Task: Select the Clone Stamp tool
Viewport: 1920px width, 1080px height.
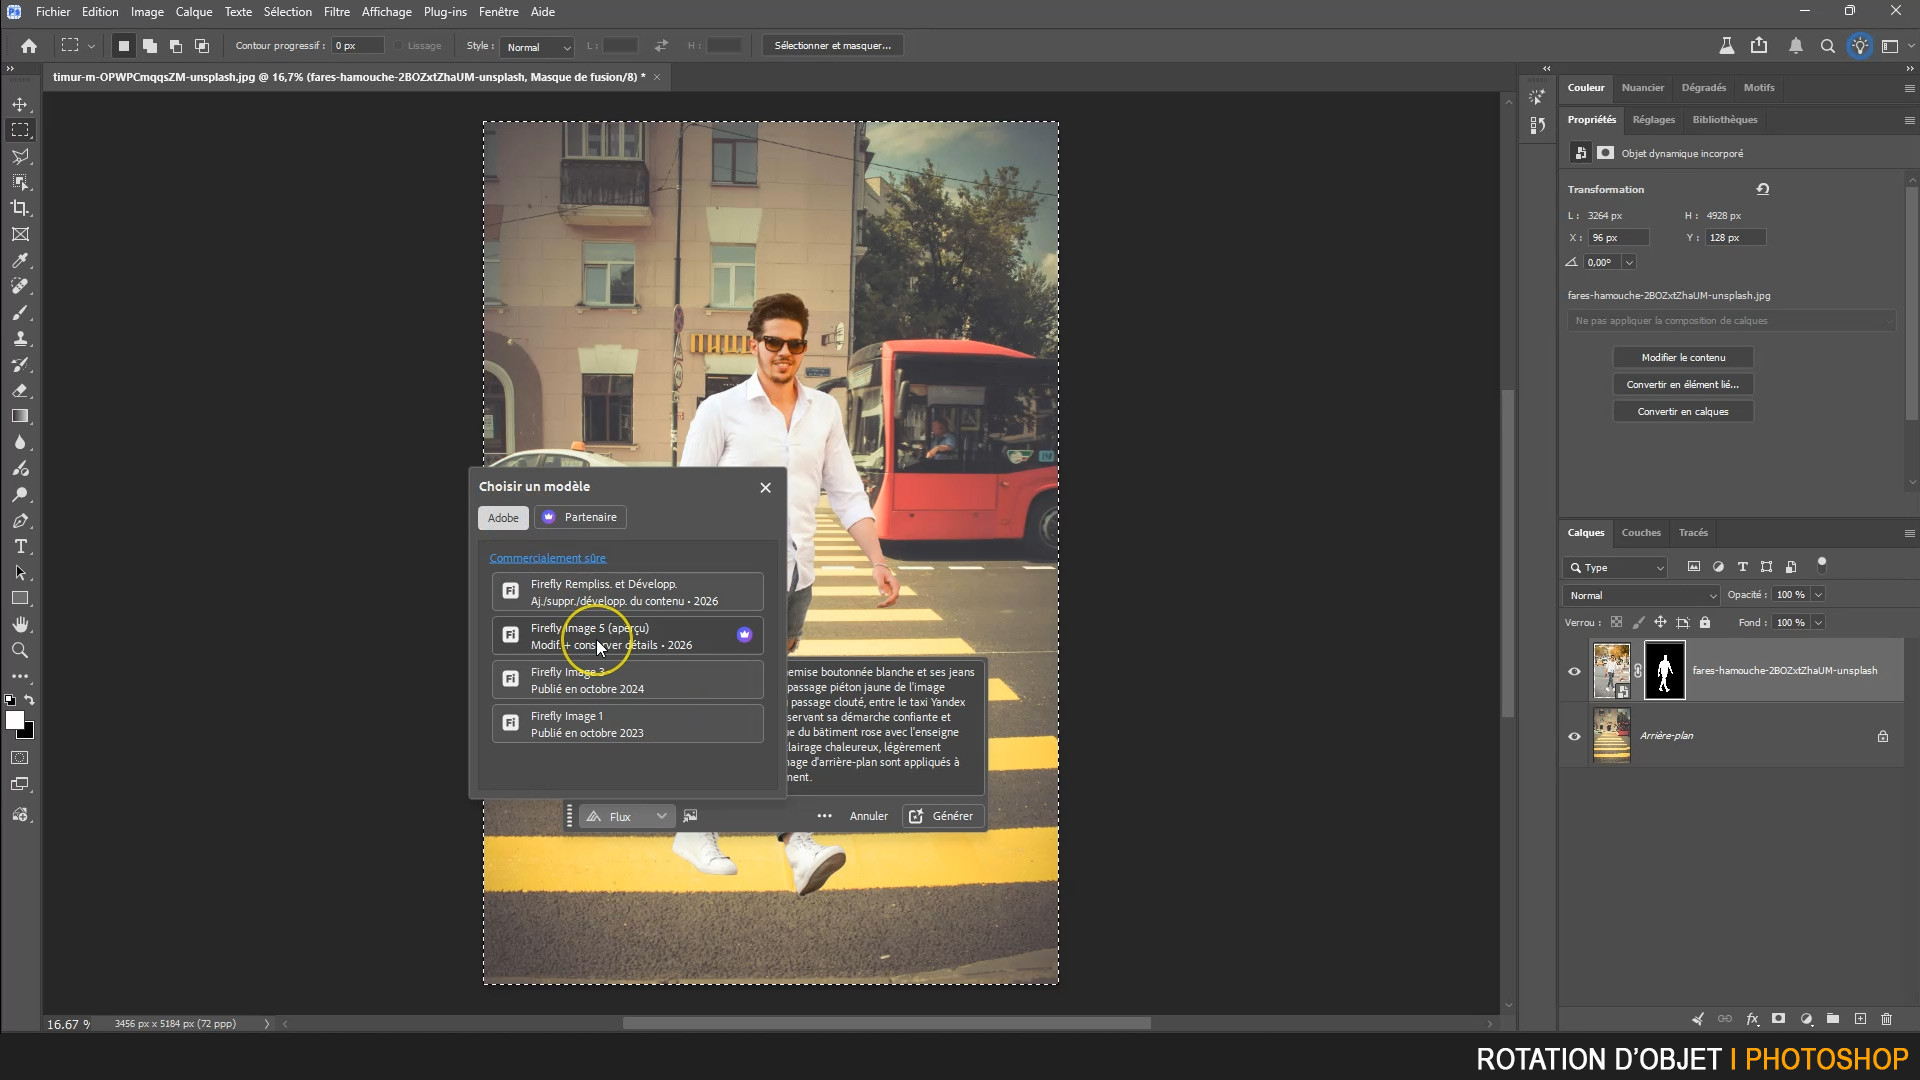Action: (20, 338)
